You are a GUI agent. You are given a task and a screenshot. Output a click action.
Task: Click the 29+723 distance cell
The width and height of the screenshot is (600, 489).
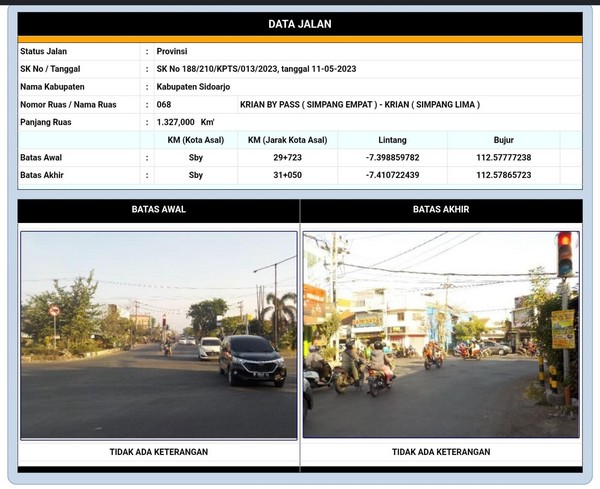[289, 158]
